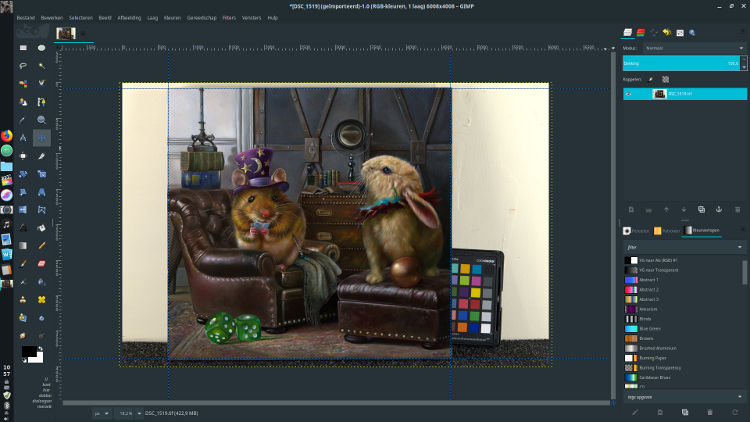Select the highlighted Move tool
The height and width of the screenshot is (422, 750).
click(x=42, y=138)
